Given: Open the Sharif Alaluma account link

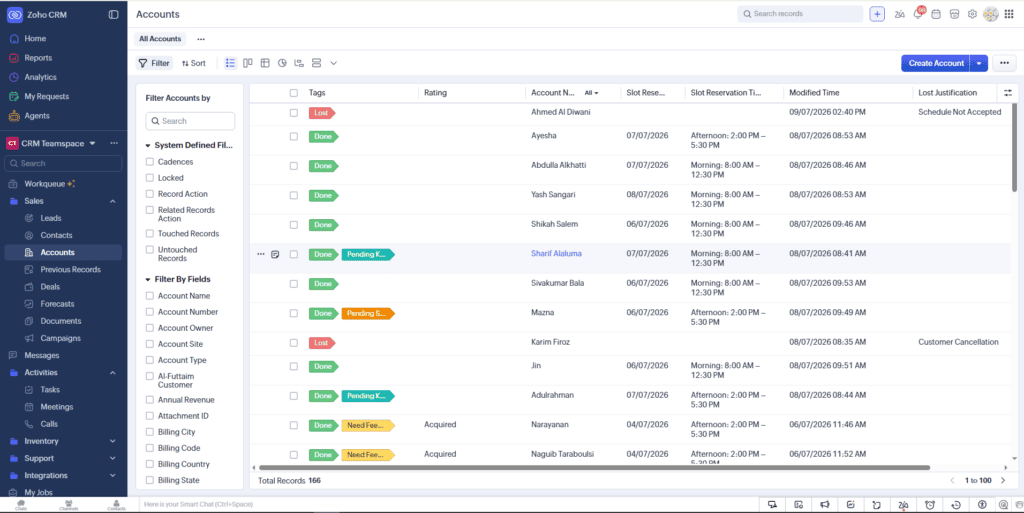Looking at the screenshot, I should point(556,253).
